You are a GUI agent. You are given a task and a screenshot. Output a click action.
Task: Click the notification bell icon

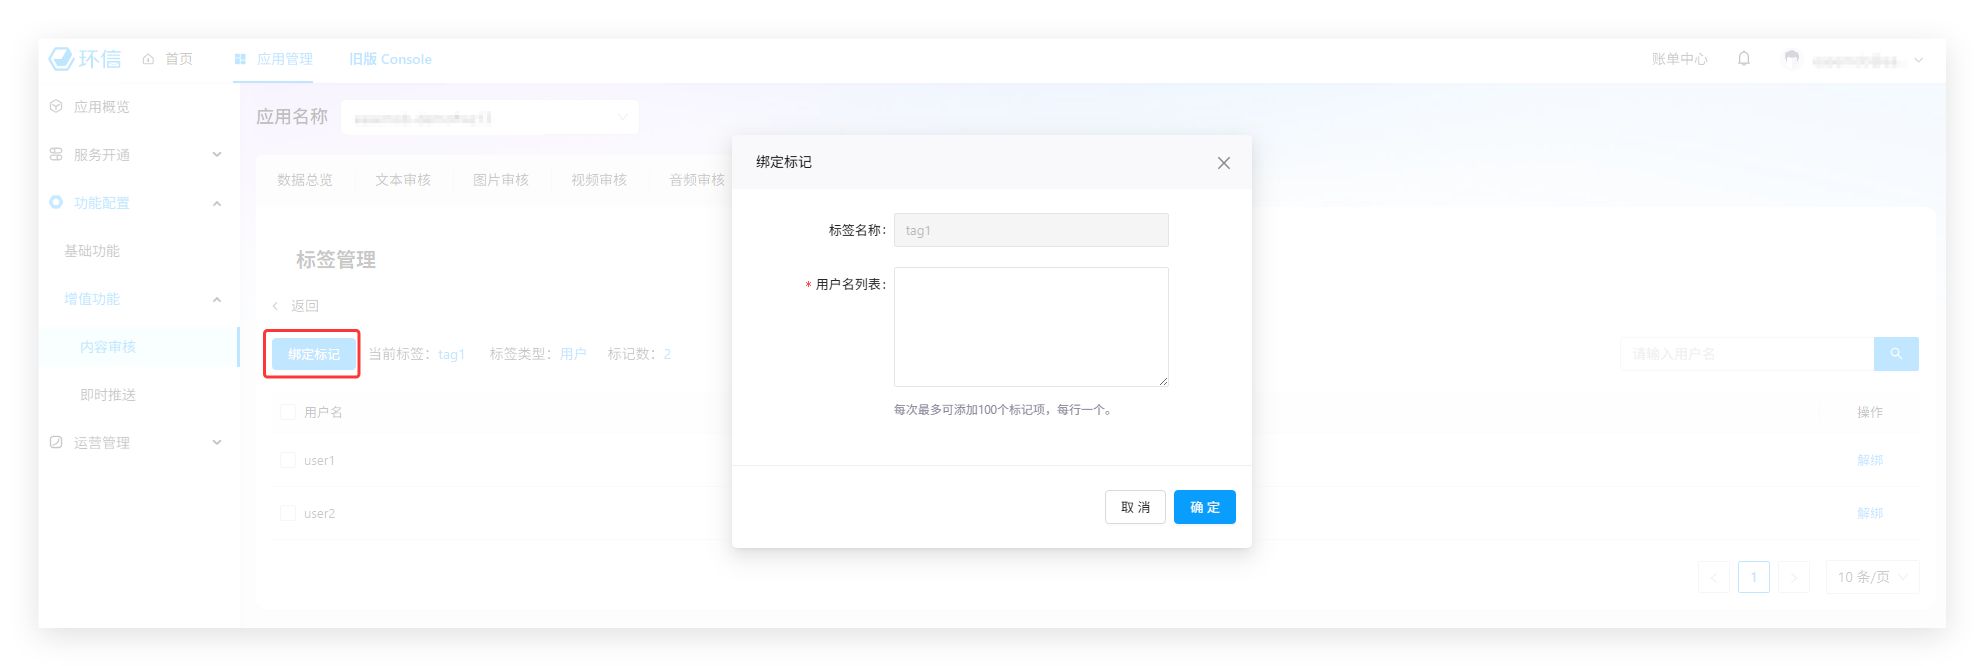1744,59
